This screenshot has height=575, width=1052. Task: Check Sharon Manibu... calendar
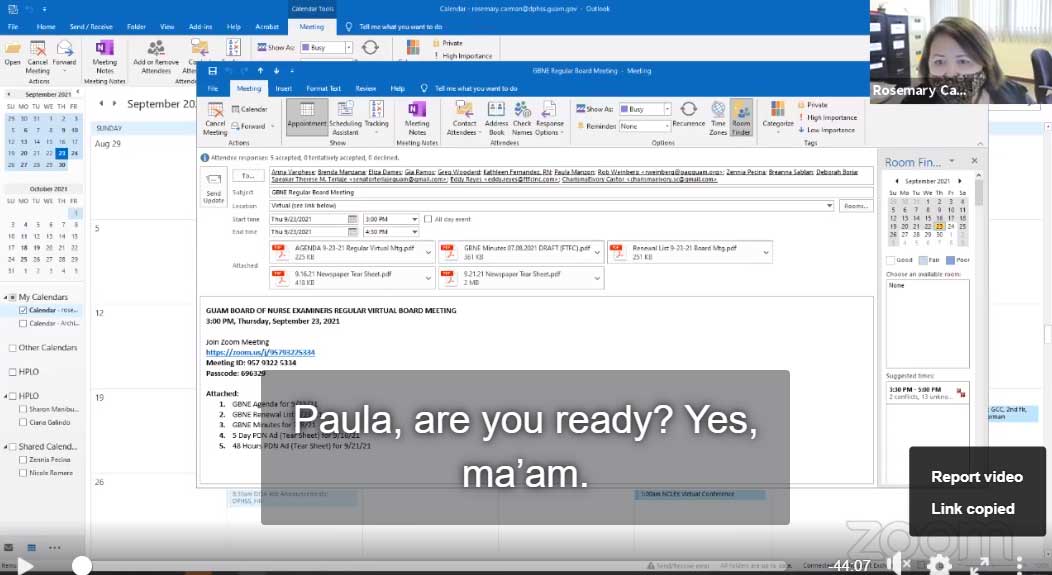(x=23, y=409)
